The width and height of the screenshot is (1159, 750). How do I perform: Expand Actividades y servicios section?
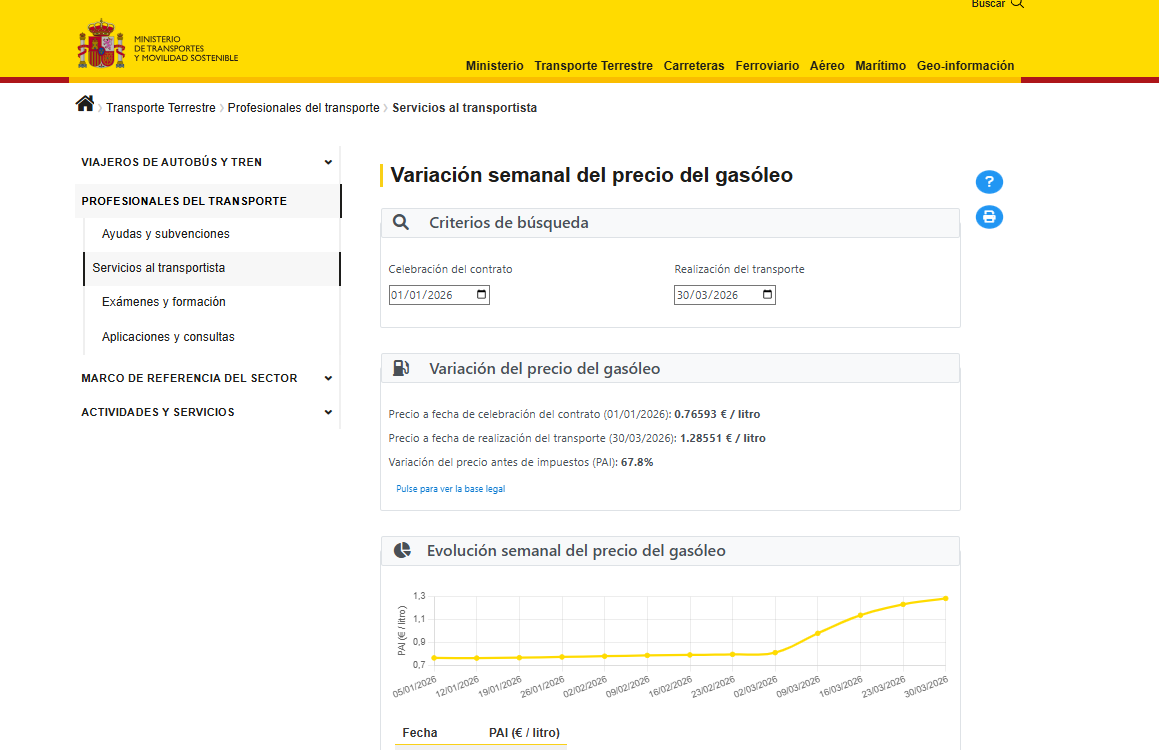coord(328,412)
